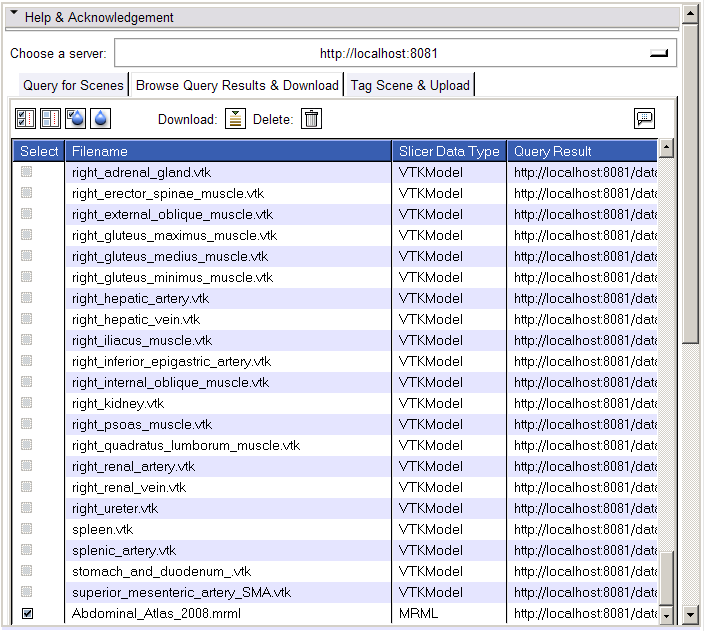The height and width of the screenshot is (631, 704).
Task: Enable the right_kidney.vtk checkbox
Action: (x=27, y=403)
